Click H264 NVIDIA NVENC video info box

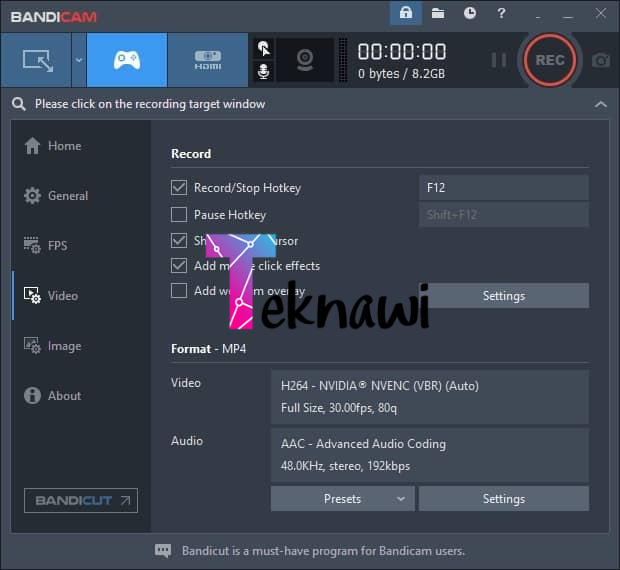coord(430,397)
